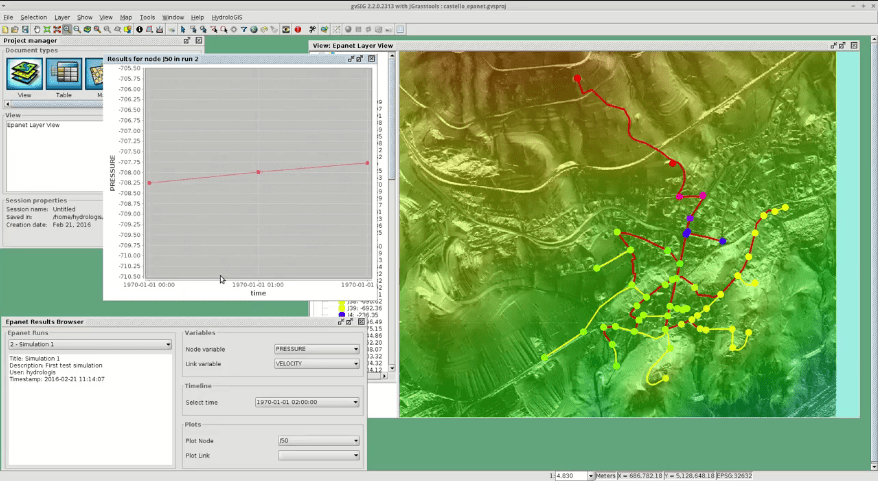Click the Filter funnel toolbar icon
878x482 pixels.
[243, 29]
